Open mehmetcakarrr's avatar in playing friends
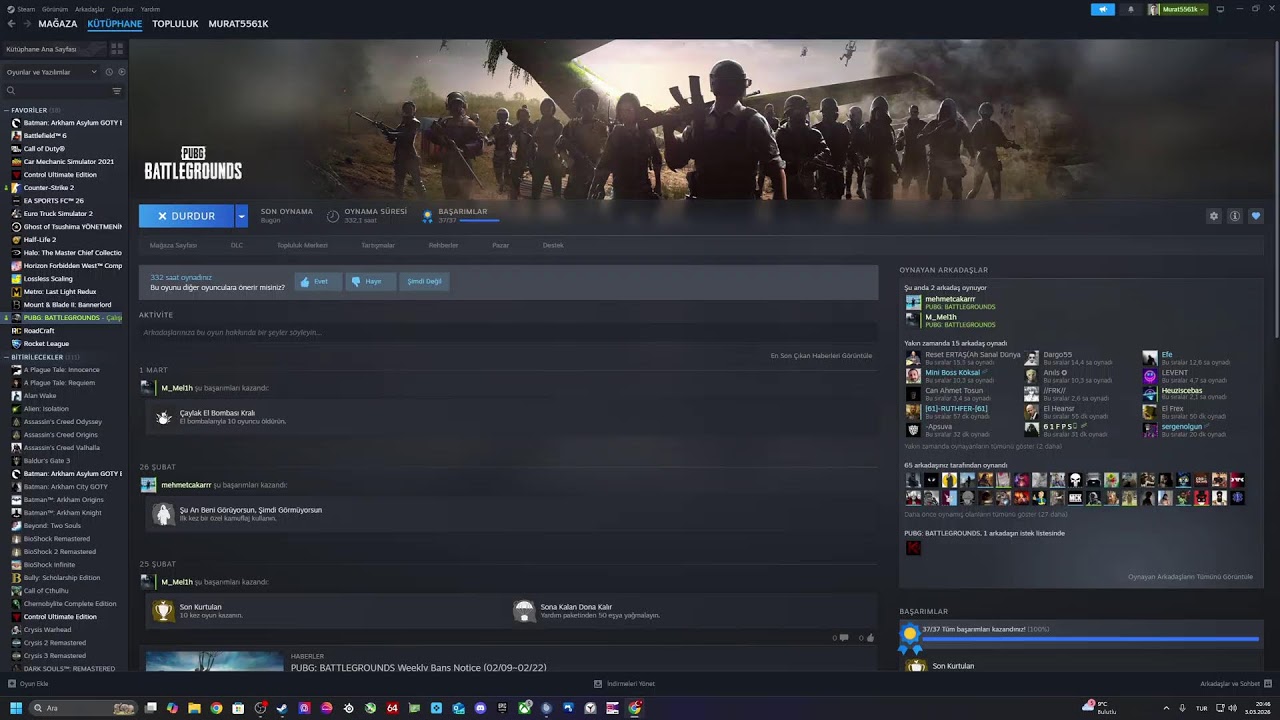Screen dimensions: 1280x720 tap(913, 302)
